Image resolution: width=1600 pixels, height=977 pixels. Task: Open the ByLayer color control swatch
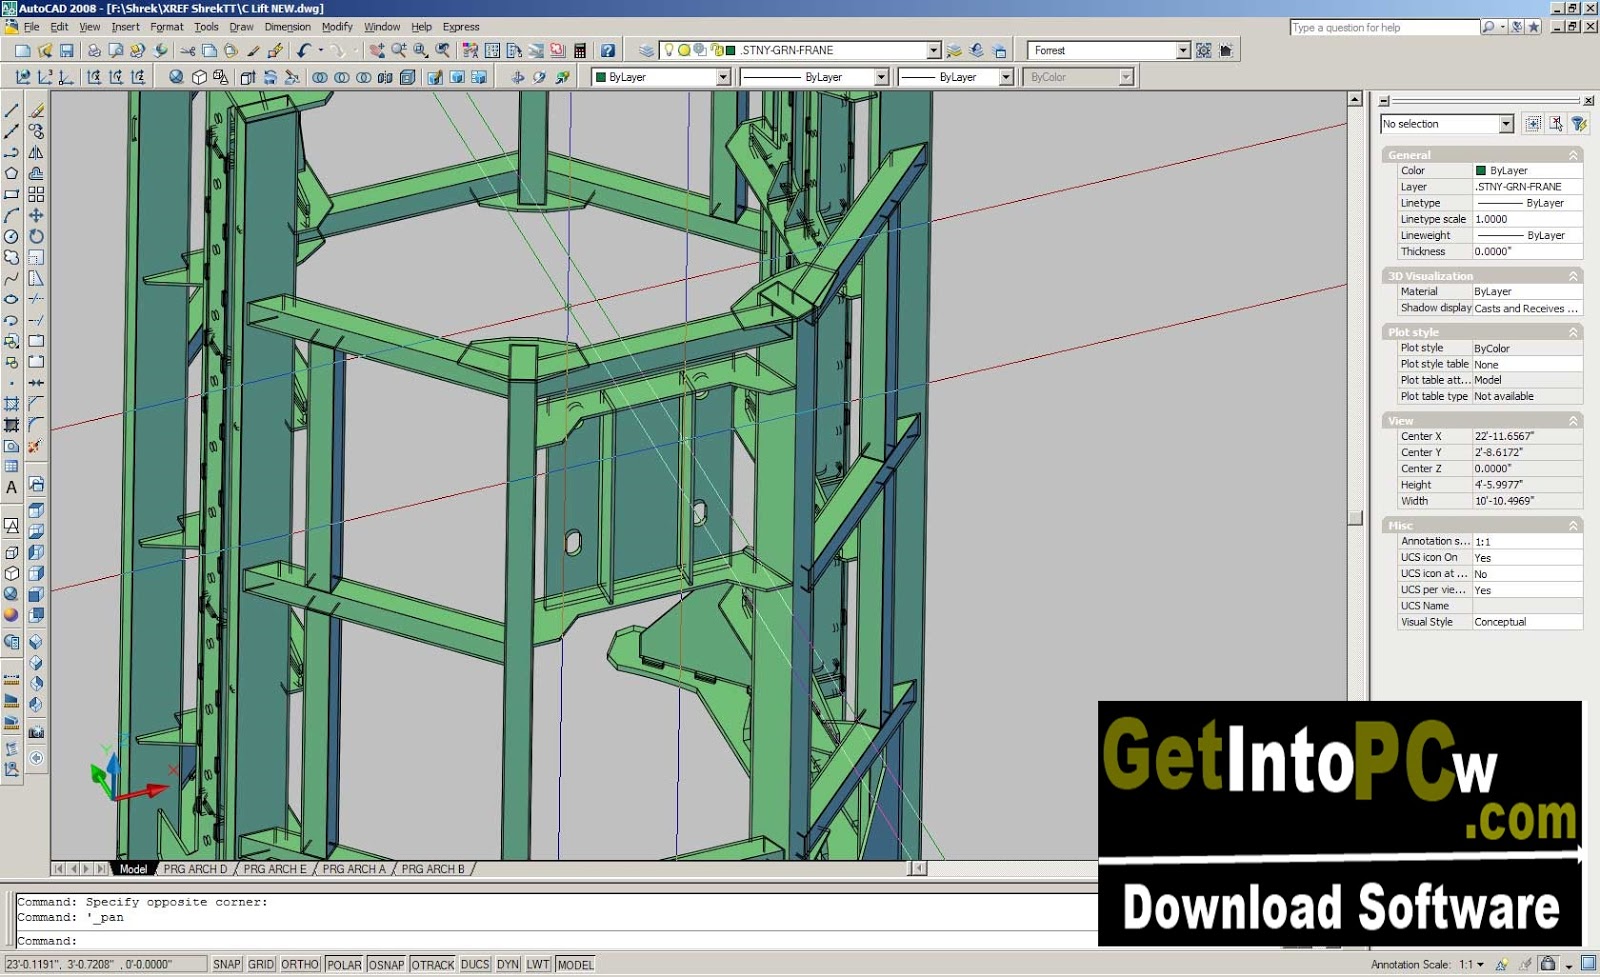tap(661, 77)
